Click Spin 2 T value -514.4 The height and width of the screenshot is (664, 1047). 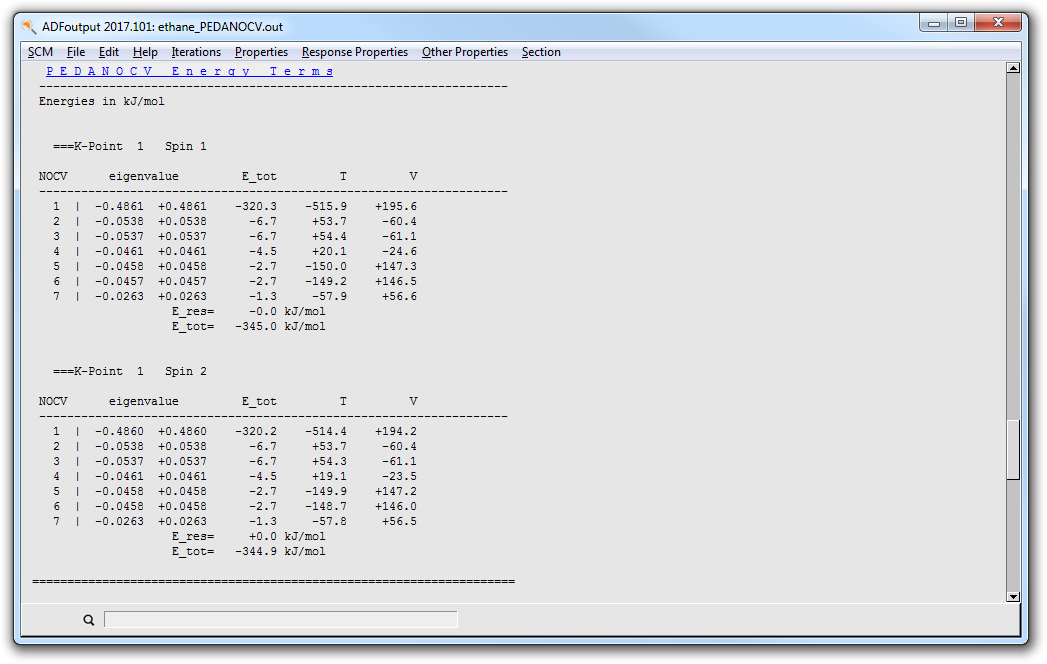tap(326, 432)
